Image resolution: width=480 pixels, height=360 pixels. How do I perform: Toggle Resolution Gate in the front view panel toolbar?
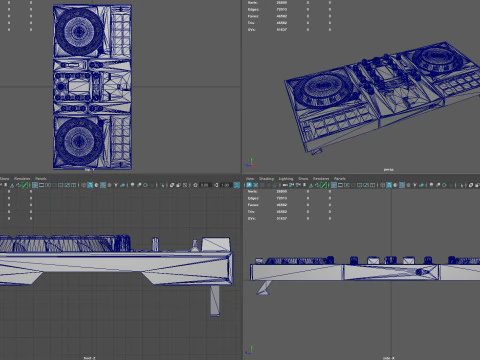tap(48, 185)
